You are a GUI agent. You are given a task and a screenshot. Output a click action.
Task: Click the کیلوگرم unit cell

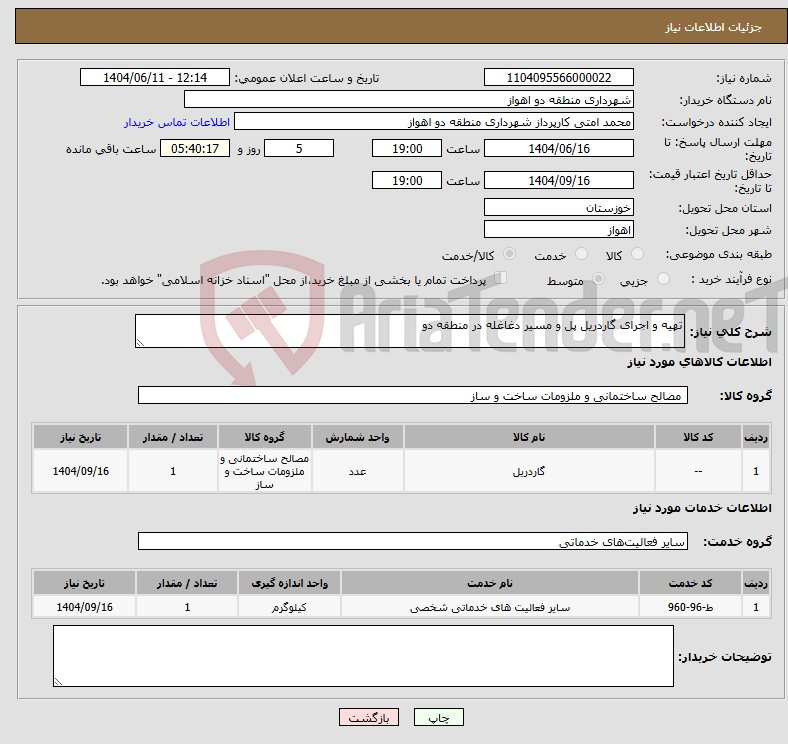(289, 607)
